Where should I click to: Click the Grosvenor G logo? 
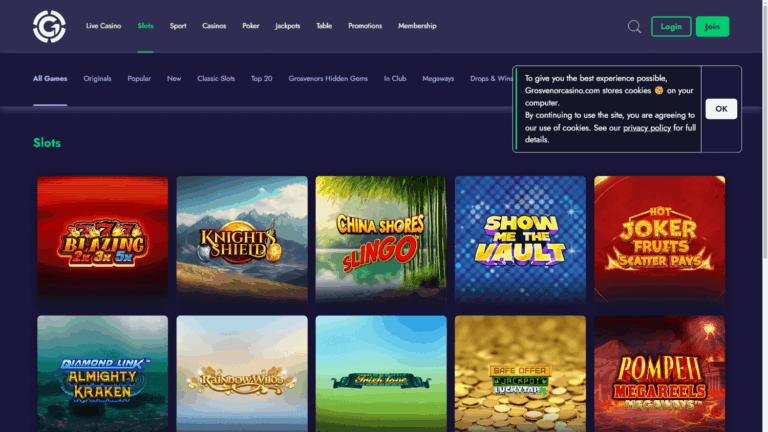coord(49,26)
